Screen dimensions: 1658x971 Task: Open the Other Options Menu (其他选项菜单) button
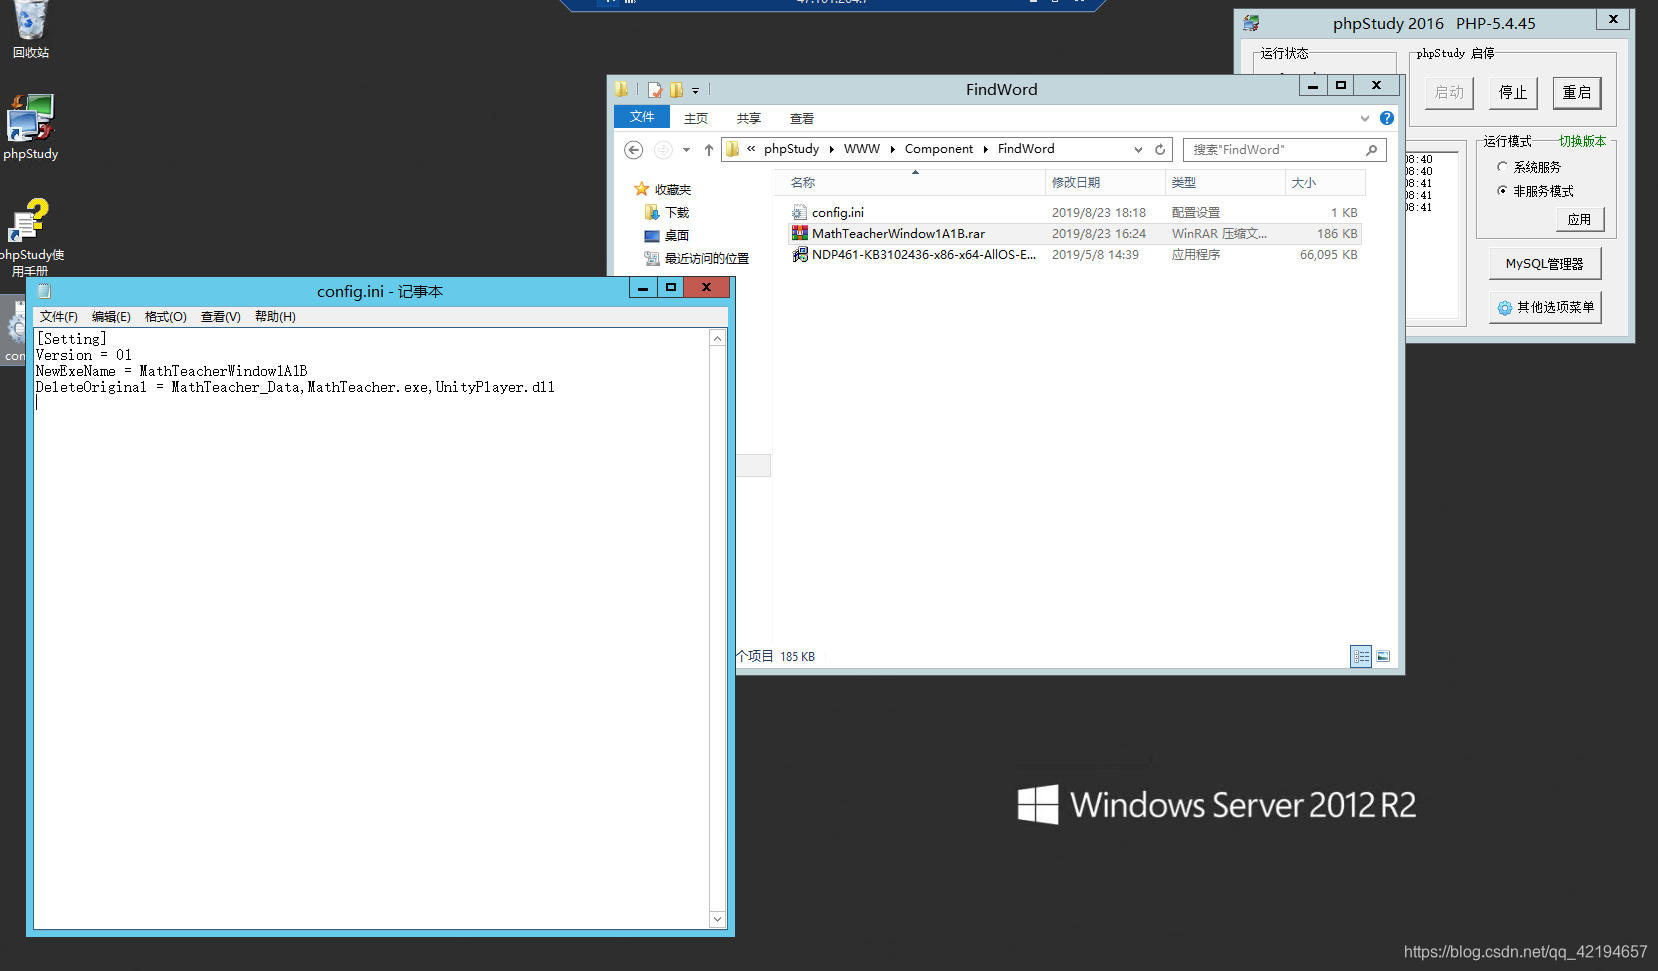pos(1545,308)
